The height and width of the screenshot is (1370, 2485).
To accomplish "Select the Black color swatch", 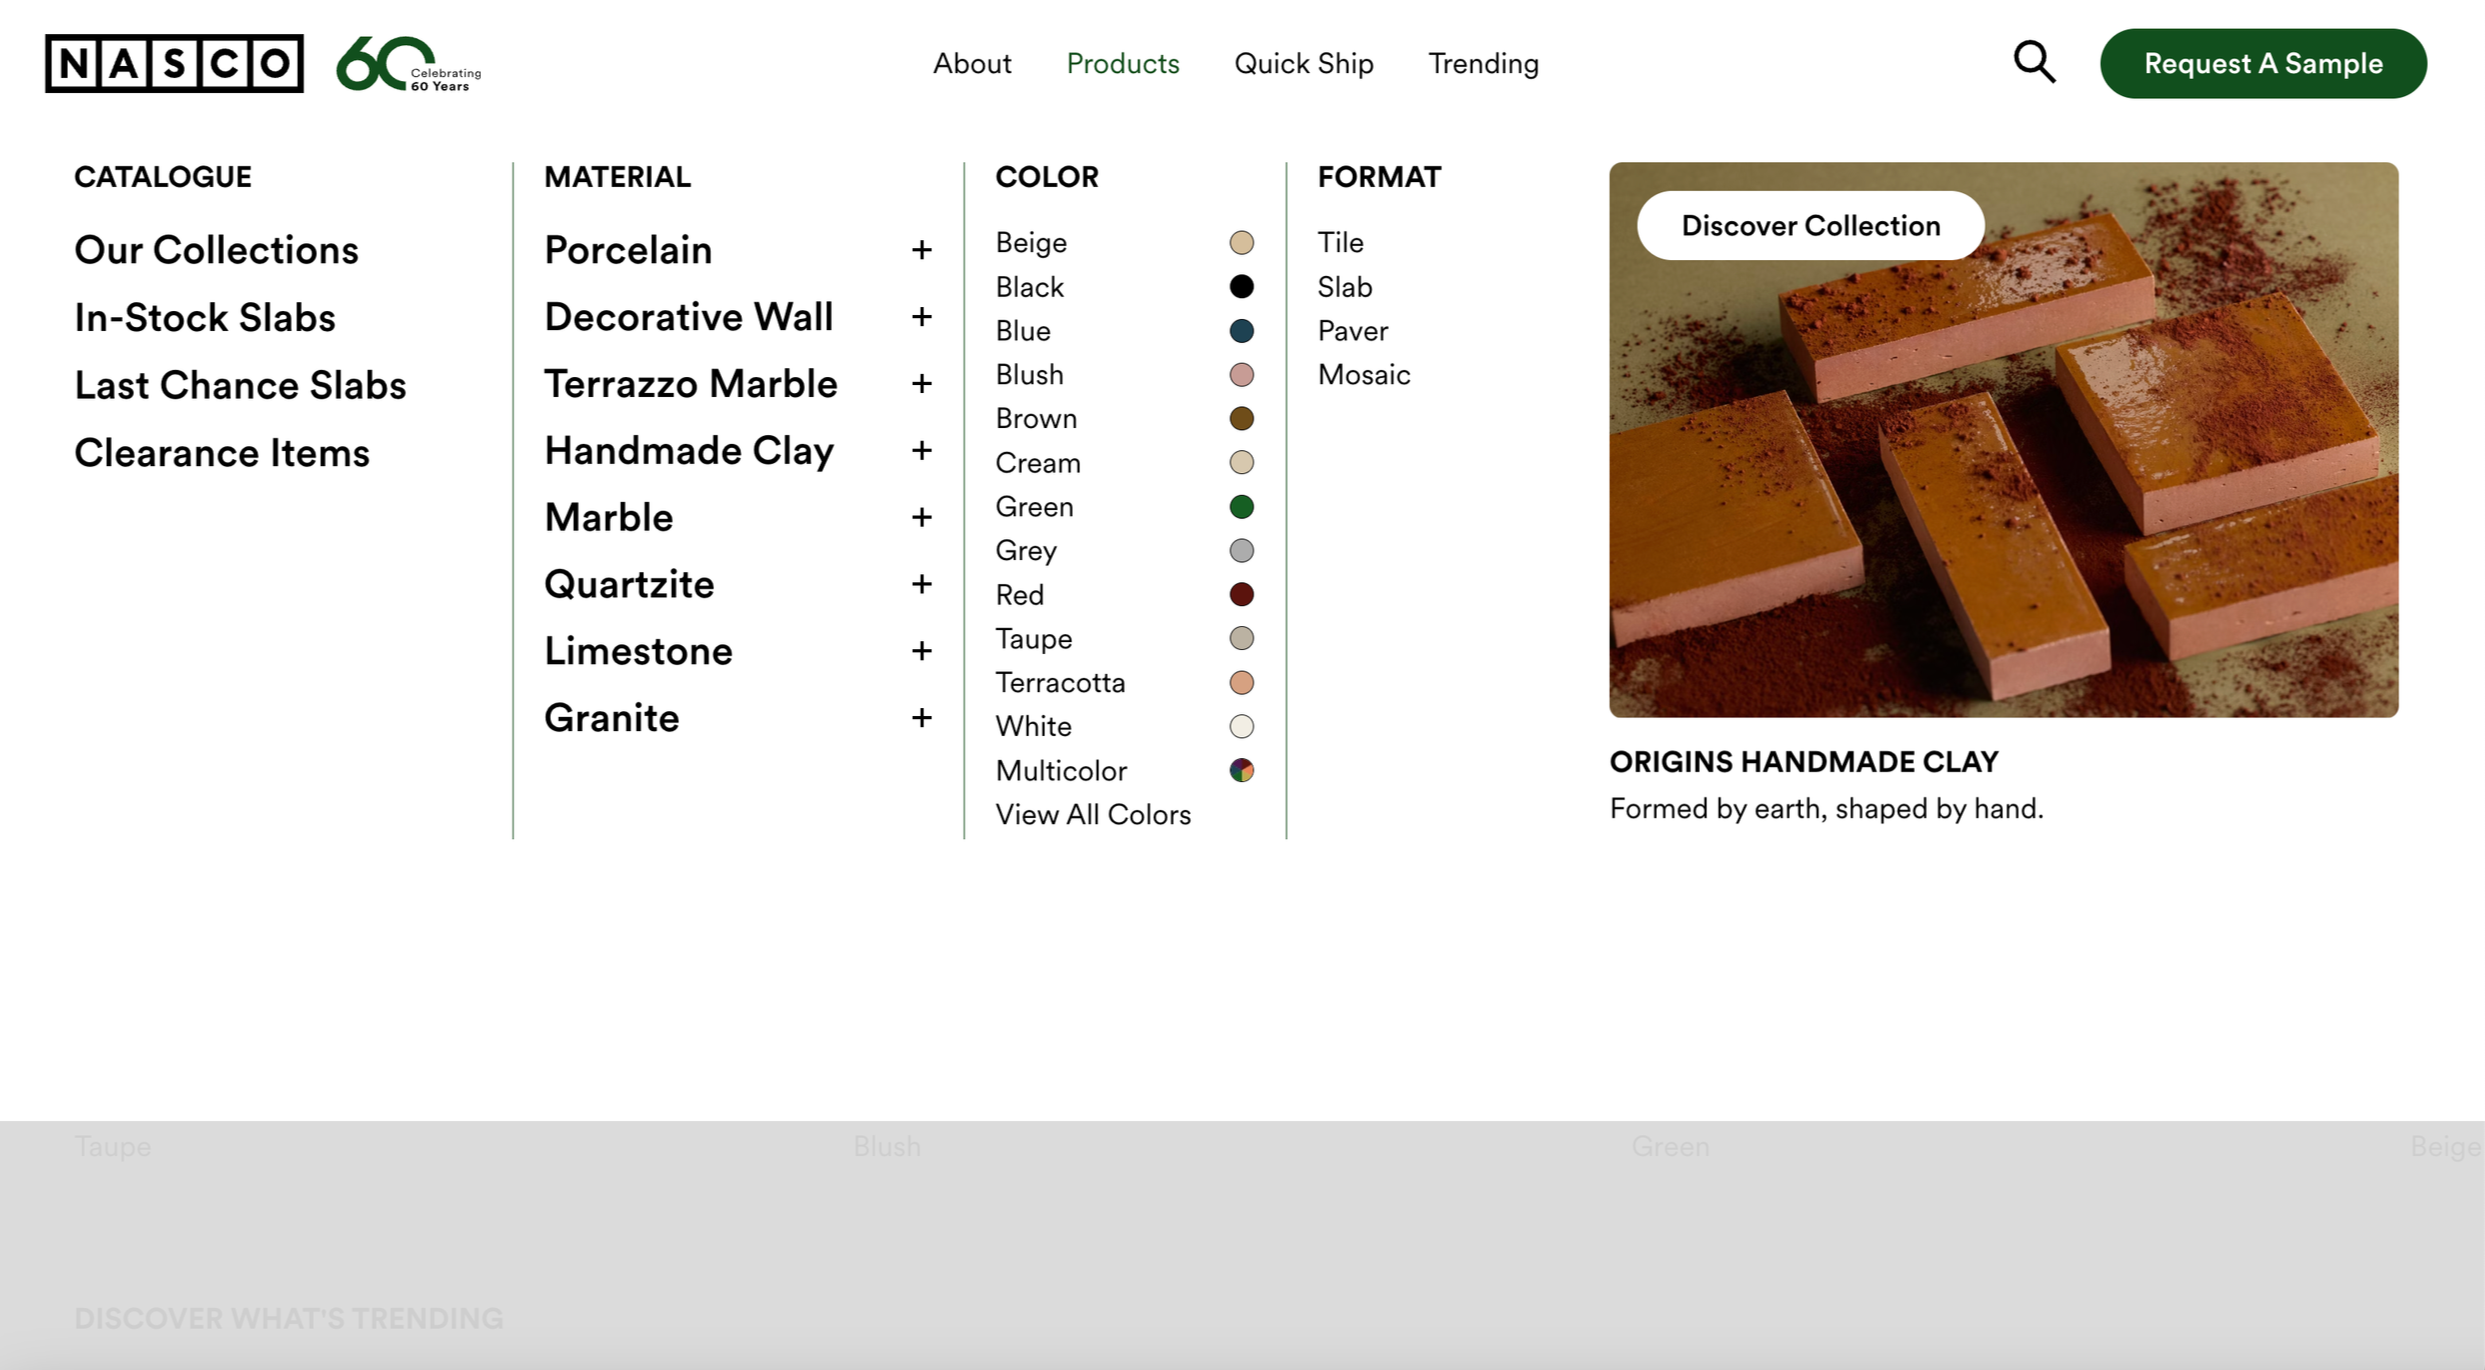I will pyautogui.click(x=1241, y=287).
